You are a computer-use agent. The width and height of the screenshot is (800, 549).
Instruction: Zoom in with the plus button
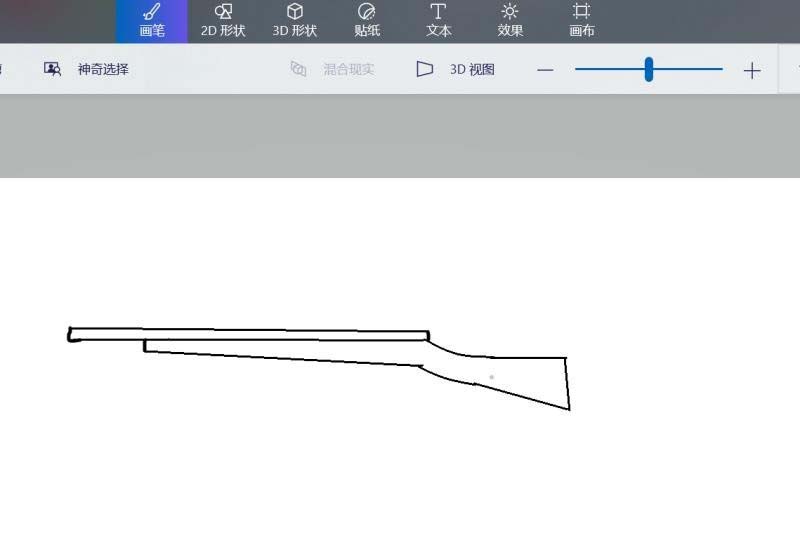[x=752, y=70]
